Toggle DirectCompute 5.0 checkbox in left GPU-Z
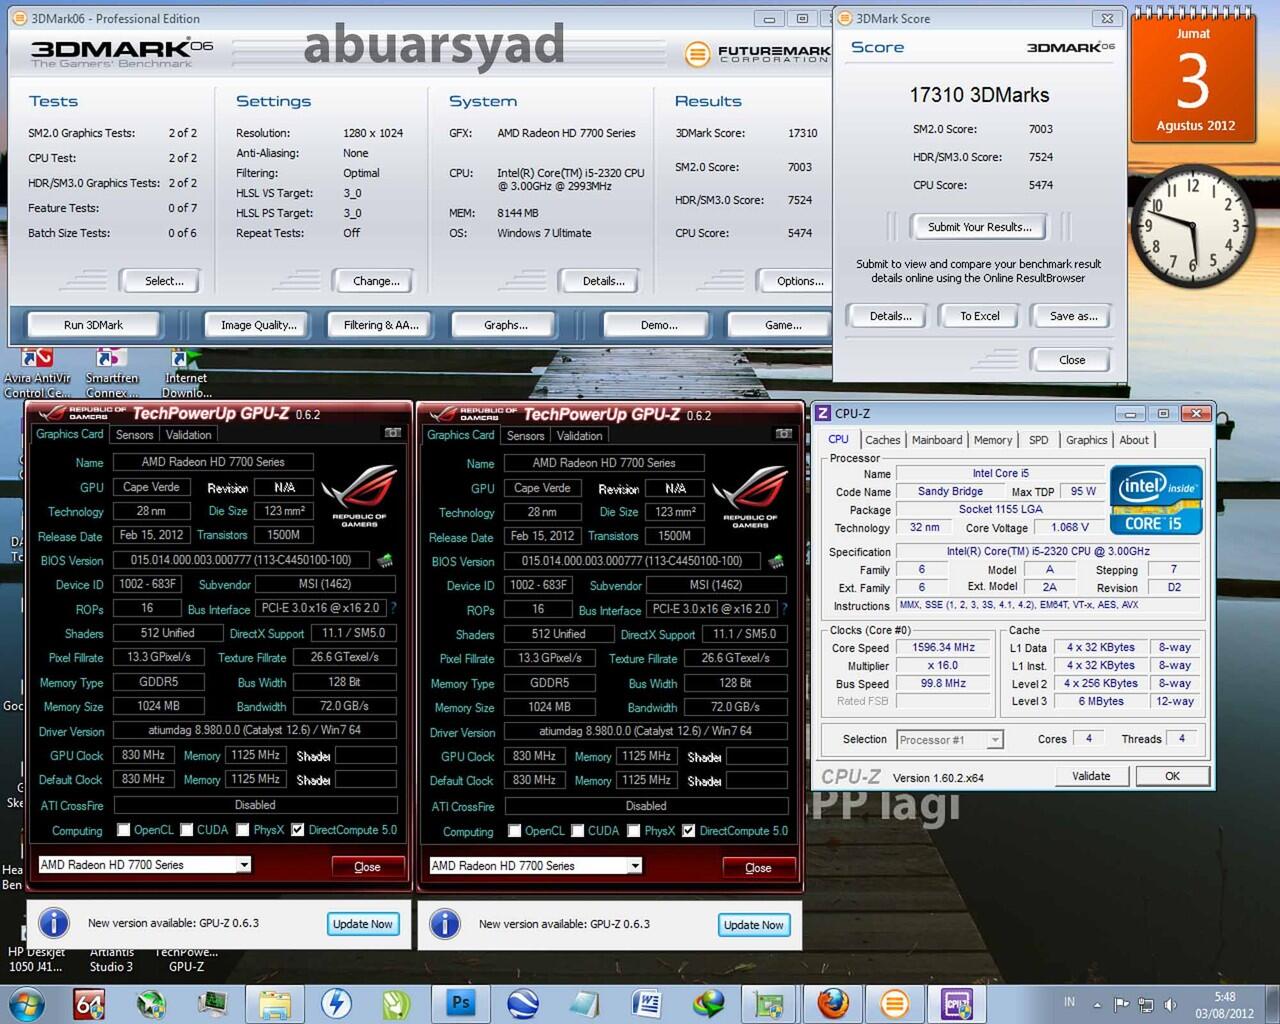This screenshot has height=1024, width=1280. tap(298, 830)
